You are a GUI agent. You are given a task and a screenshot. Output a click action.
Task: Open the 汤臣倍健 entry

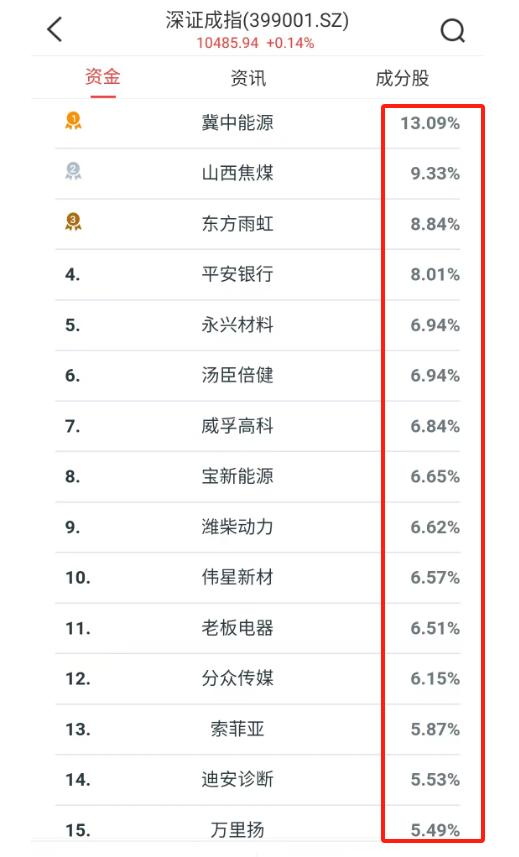[x=258, y=375]
